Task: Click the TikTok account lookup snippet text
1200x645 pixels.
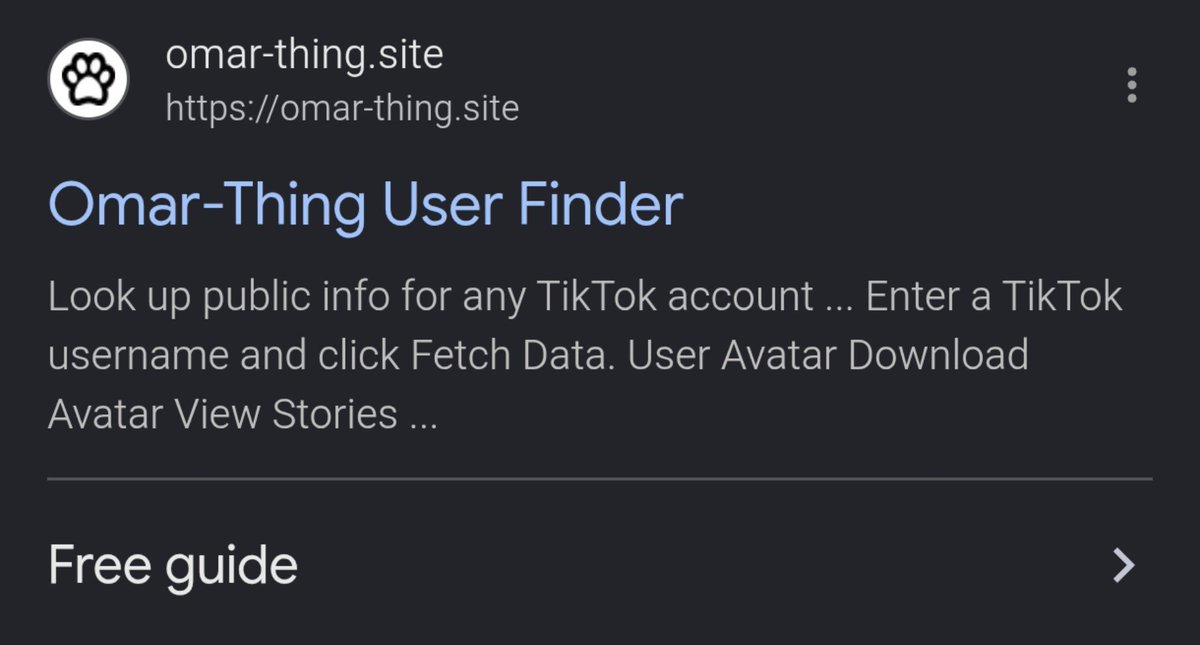Action: [x=586, y=355]
